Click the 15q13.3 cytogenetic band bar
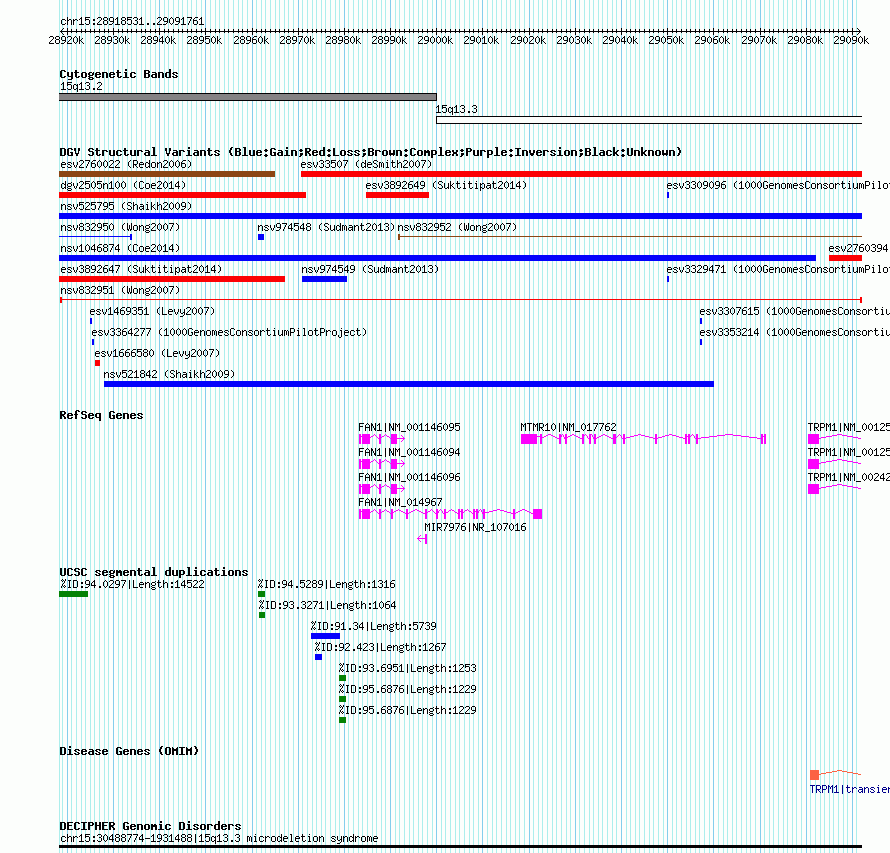The image size is (890, 853). [x=649, y=120]
